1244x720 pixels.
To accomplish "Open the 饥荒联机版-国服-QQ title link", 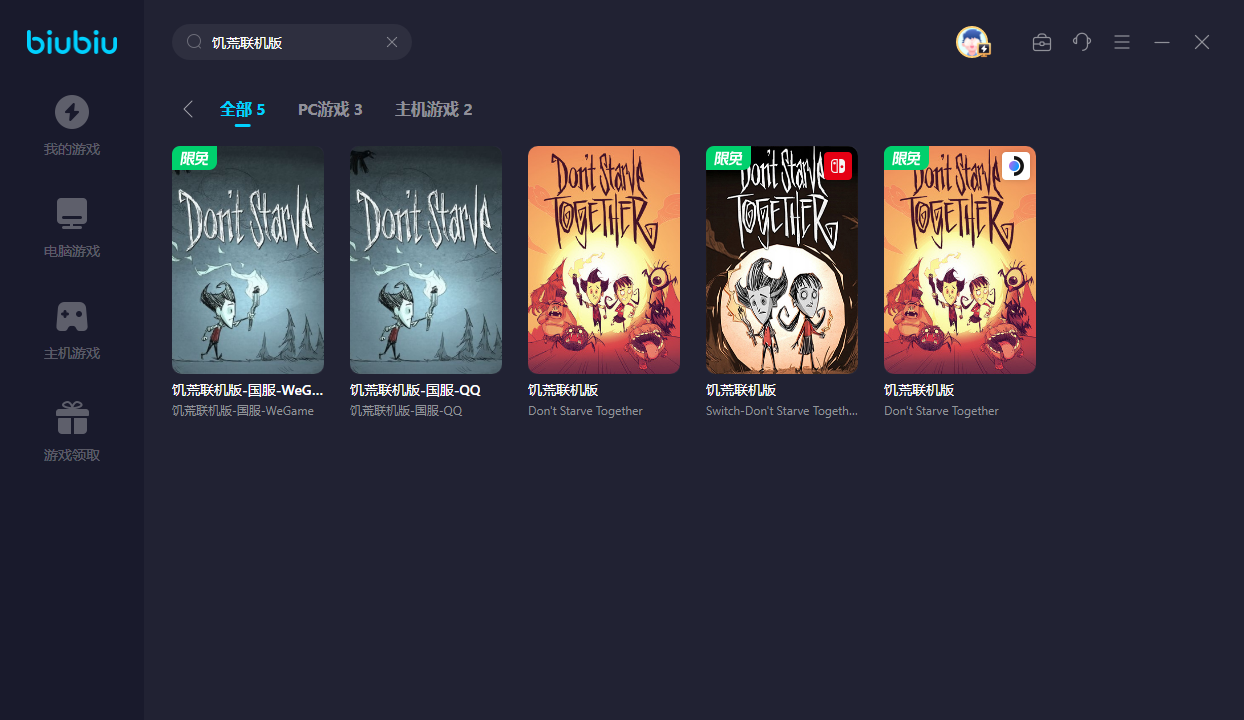I will point(412,390).
